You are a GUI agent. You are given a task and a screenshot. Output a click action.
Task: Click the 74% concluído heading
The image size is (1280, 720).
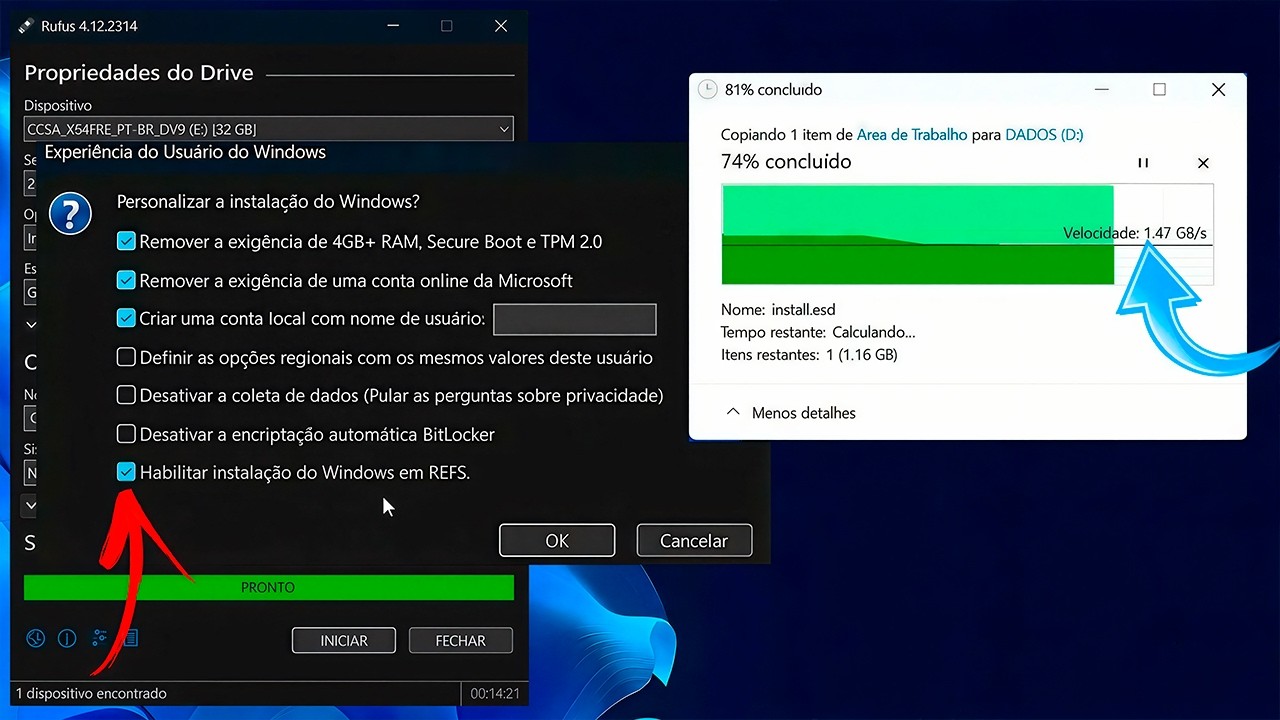[786, 161]
